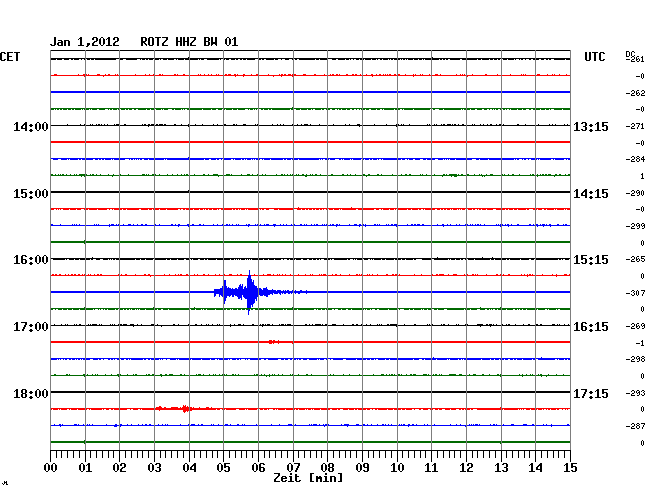Image resolution: width=650 pixels, height=494 pixels.
Task: Select the 17:00 CET time label
Action: tap(31, 327)
